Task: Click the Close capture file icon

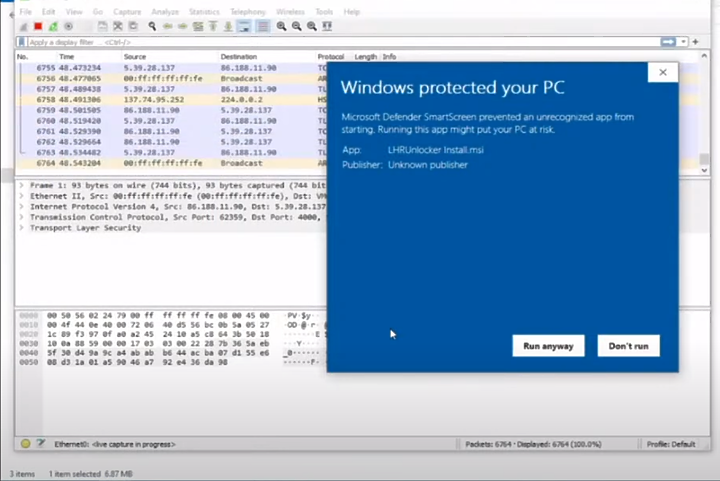Action: tap(118, 26)
